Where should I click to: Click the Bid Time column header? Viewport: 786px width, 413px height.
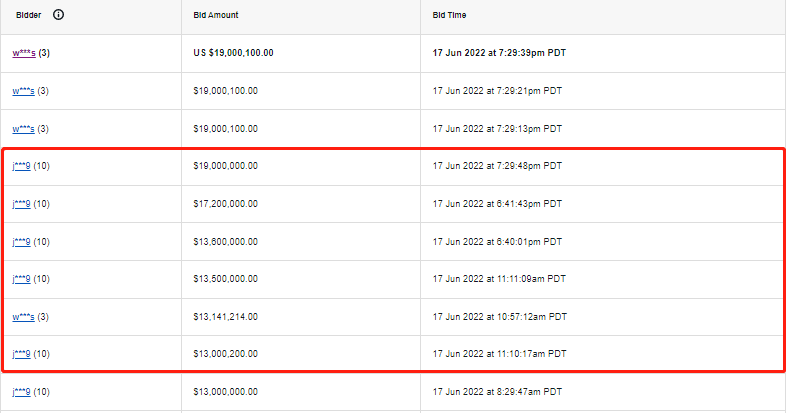coord(449,16)
